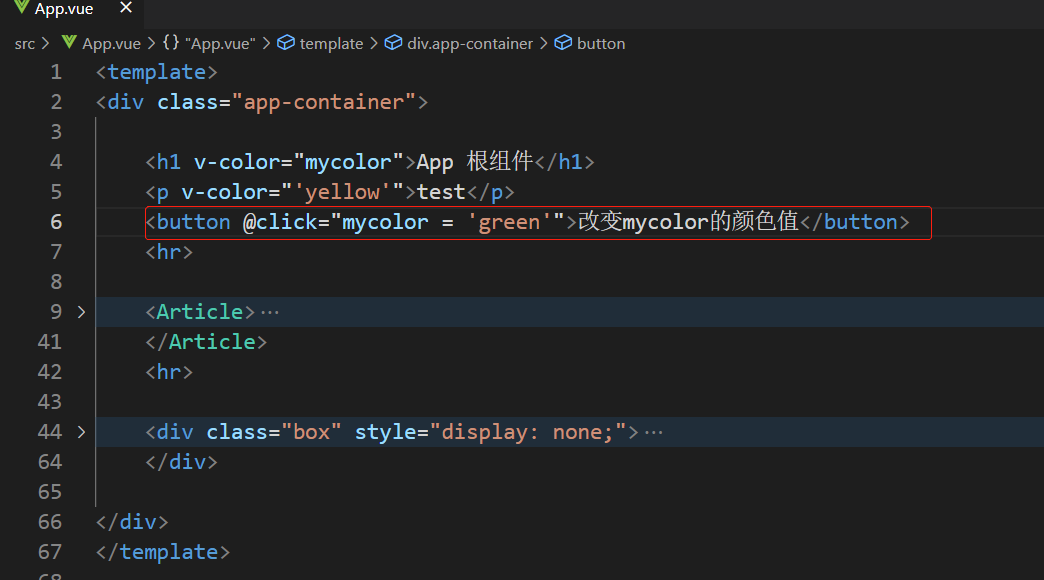Click line number 6 in the gutter

56,222
